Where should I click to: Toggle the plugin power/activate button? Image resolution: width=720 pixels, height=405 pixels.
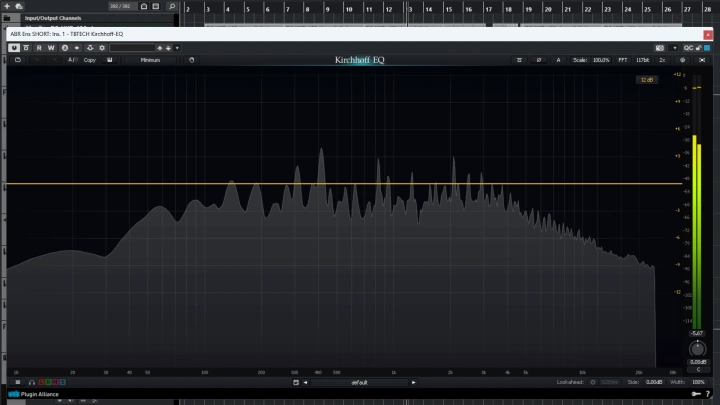pos(14,47)
